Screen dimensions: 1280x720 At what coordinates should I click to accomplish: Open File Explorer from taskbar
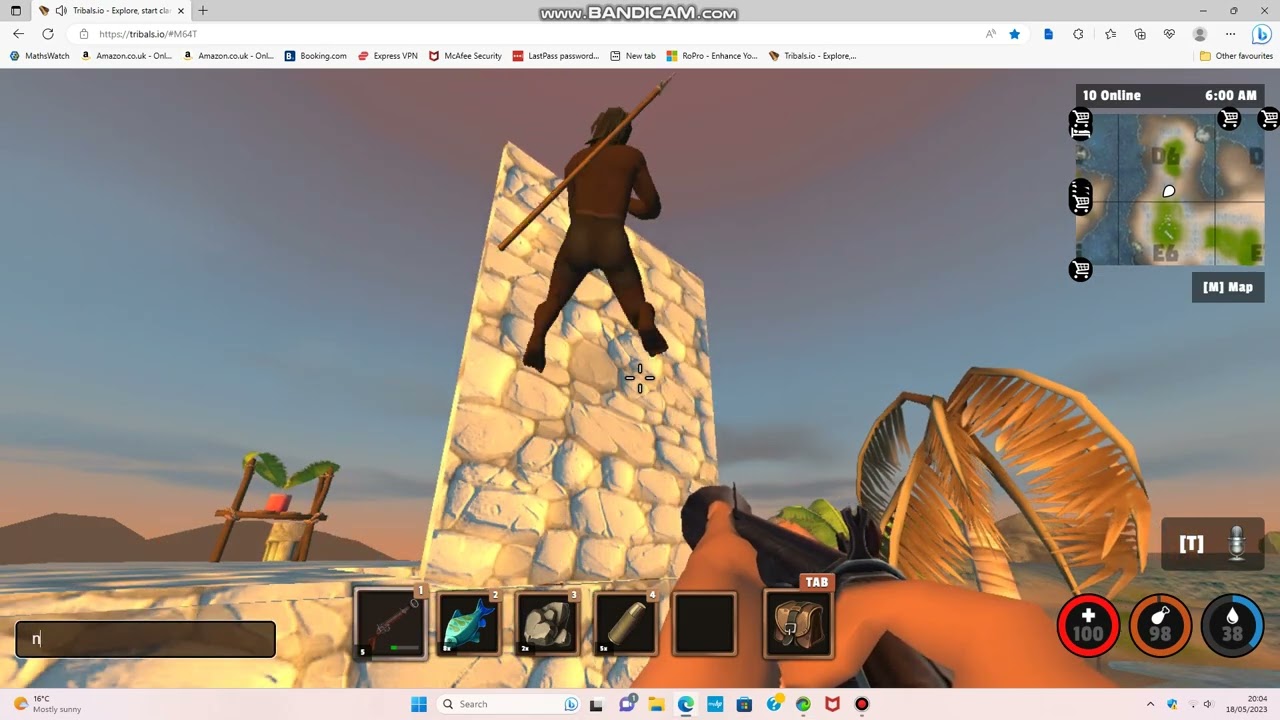656,704
